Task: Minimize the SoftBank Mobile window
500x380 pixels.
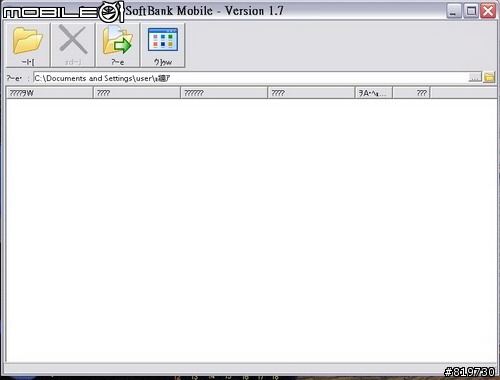Action: click(453, 11)
